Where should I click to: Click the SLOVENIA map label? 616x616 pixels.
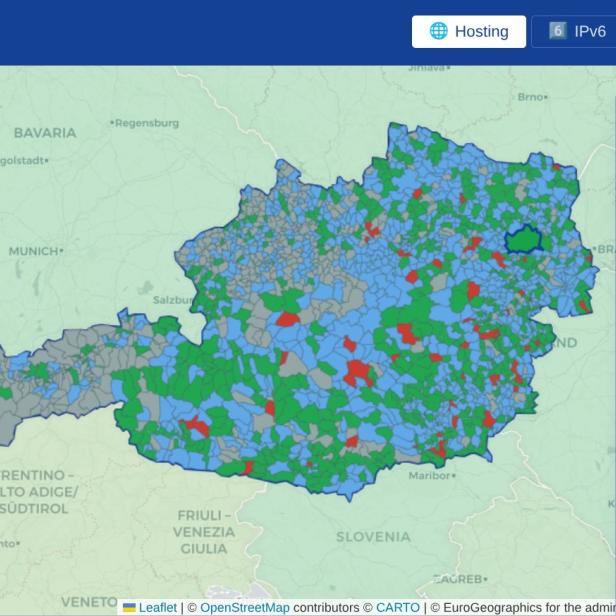pos(373,537)
